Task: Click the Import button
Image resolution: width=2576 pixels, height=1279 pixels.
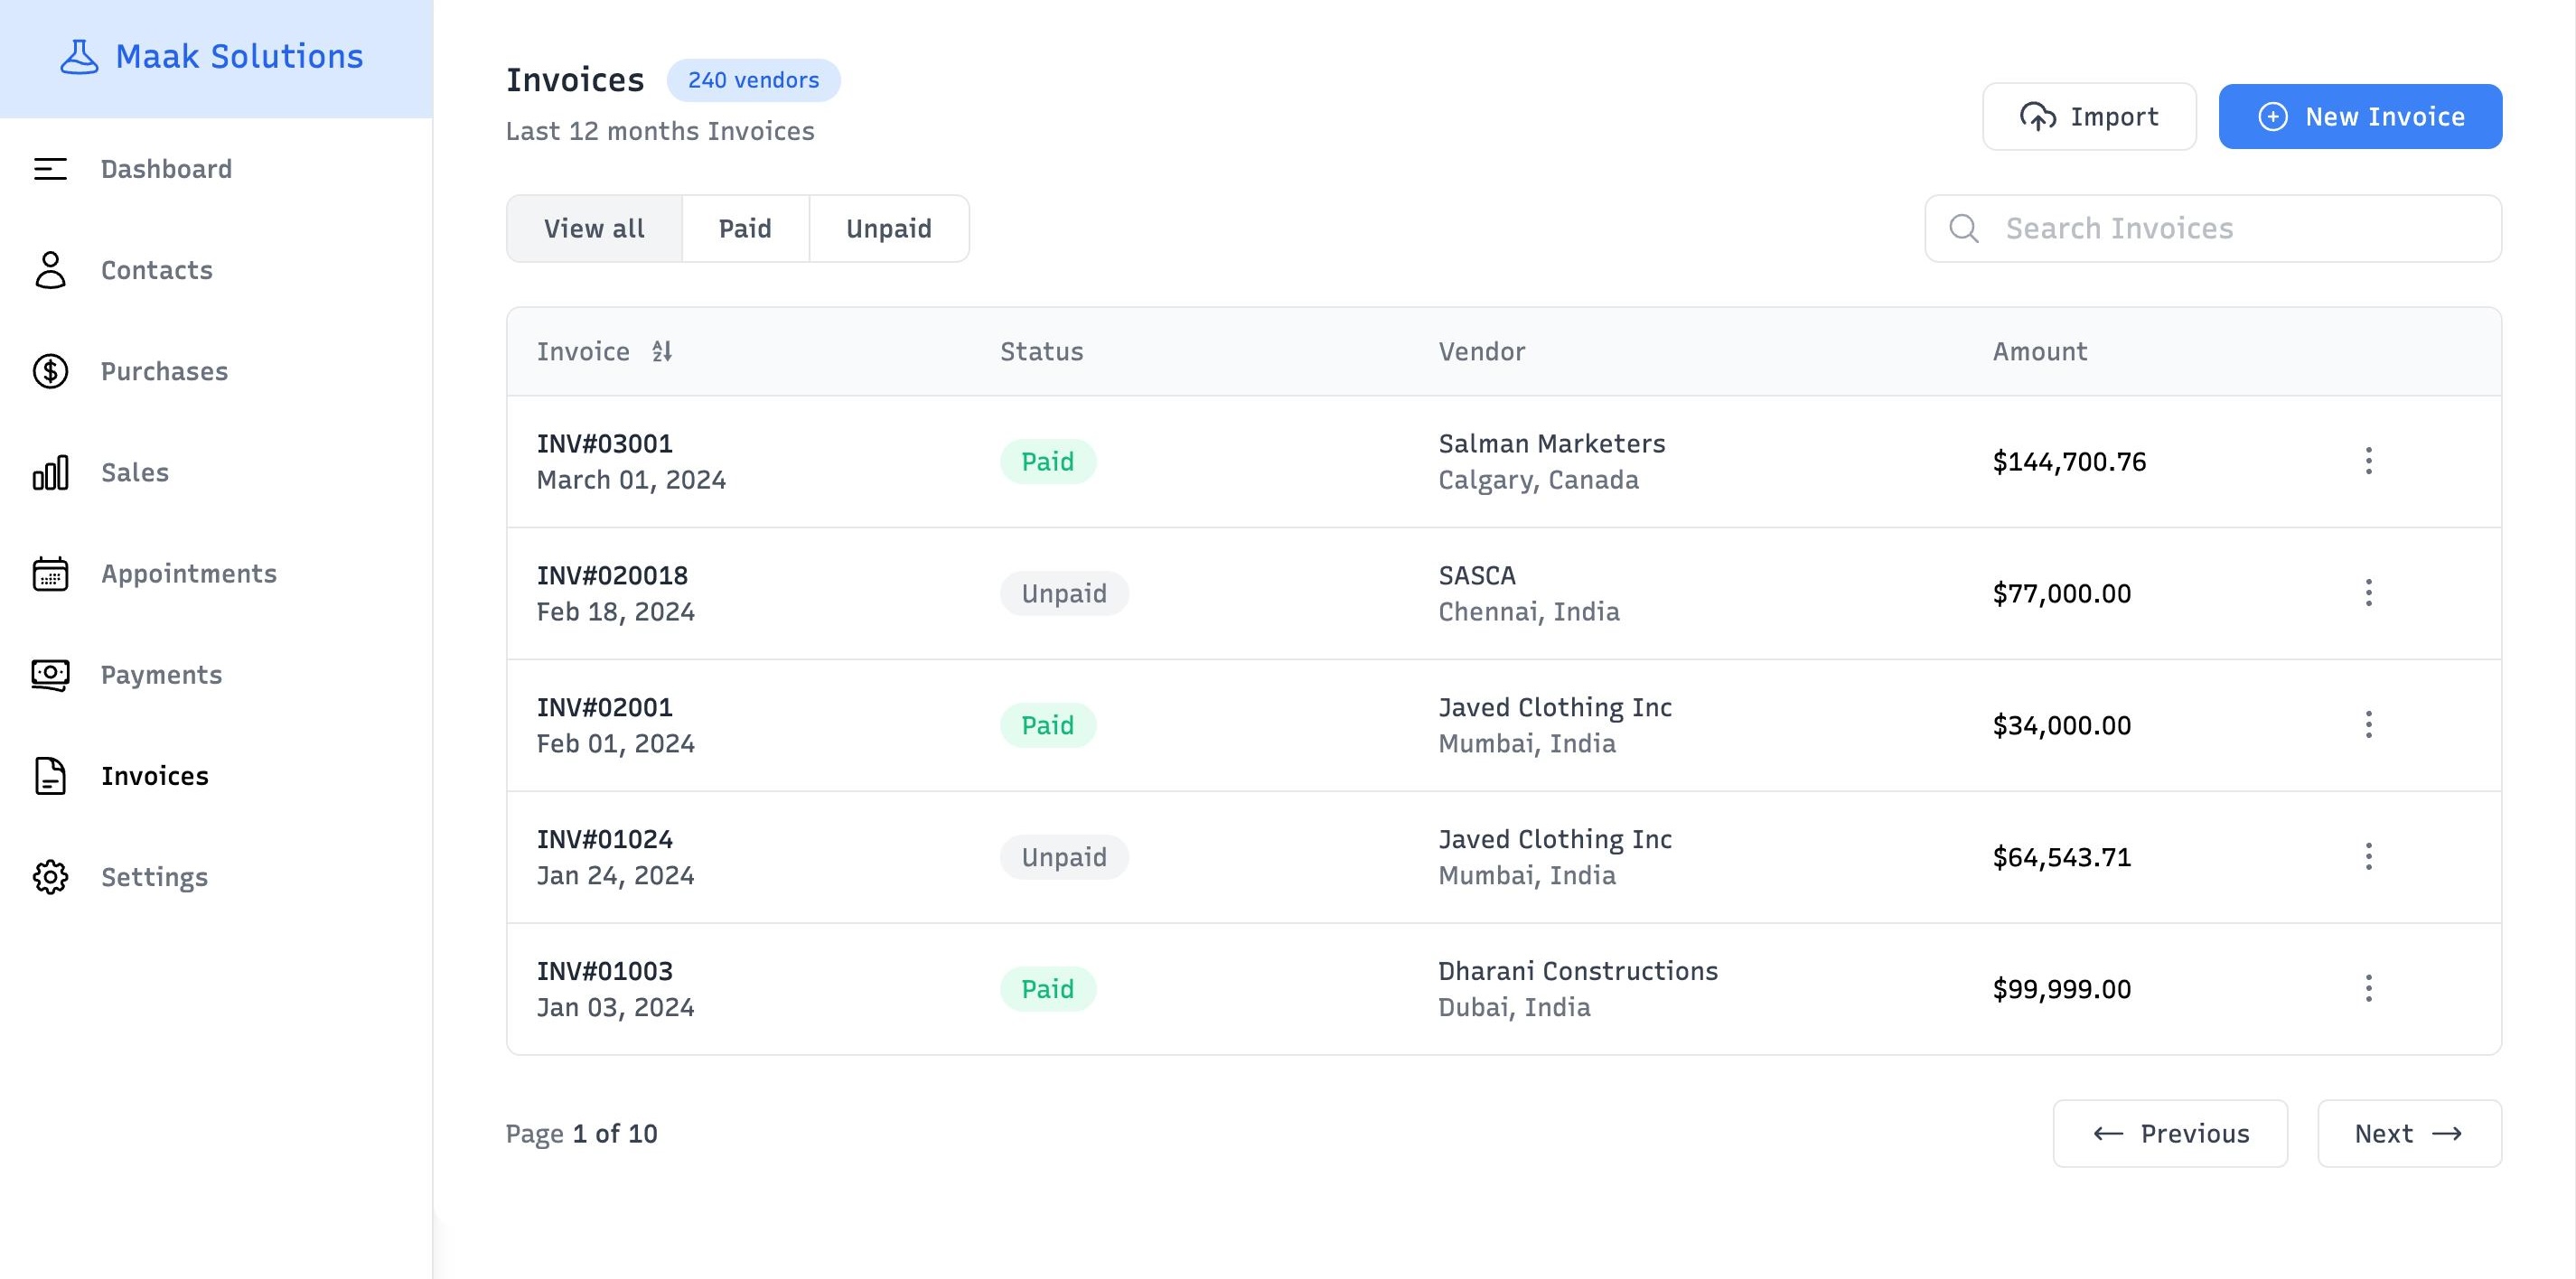Action: point(2088,116)
